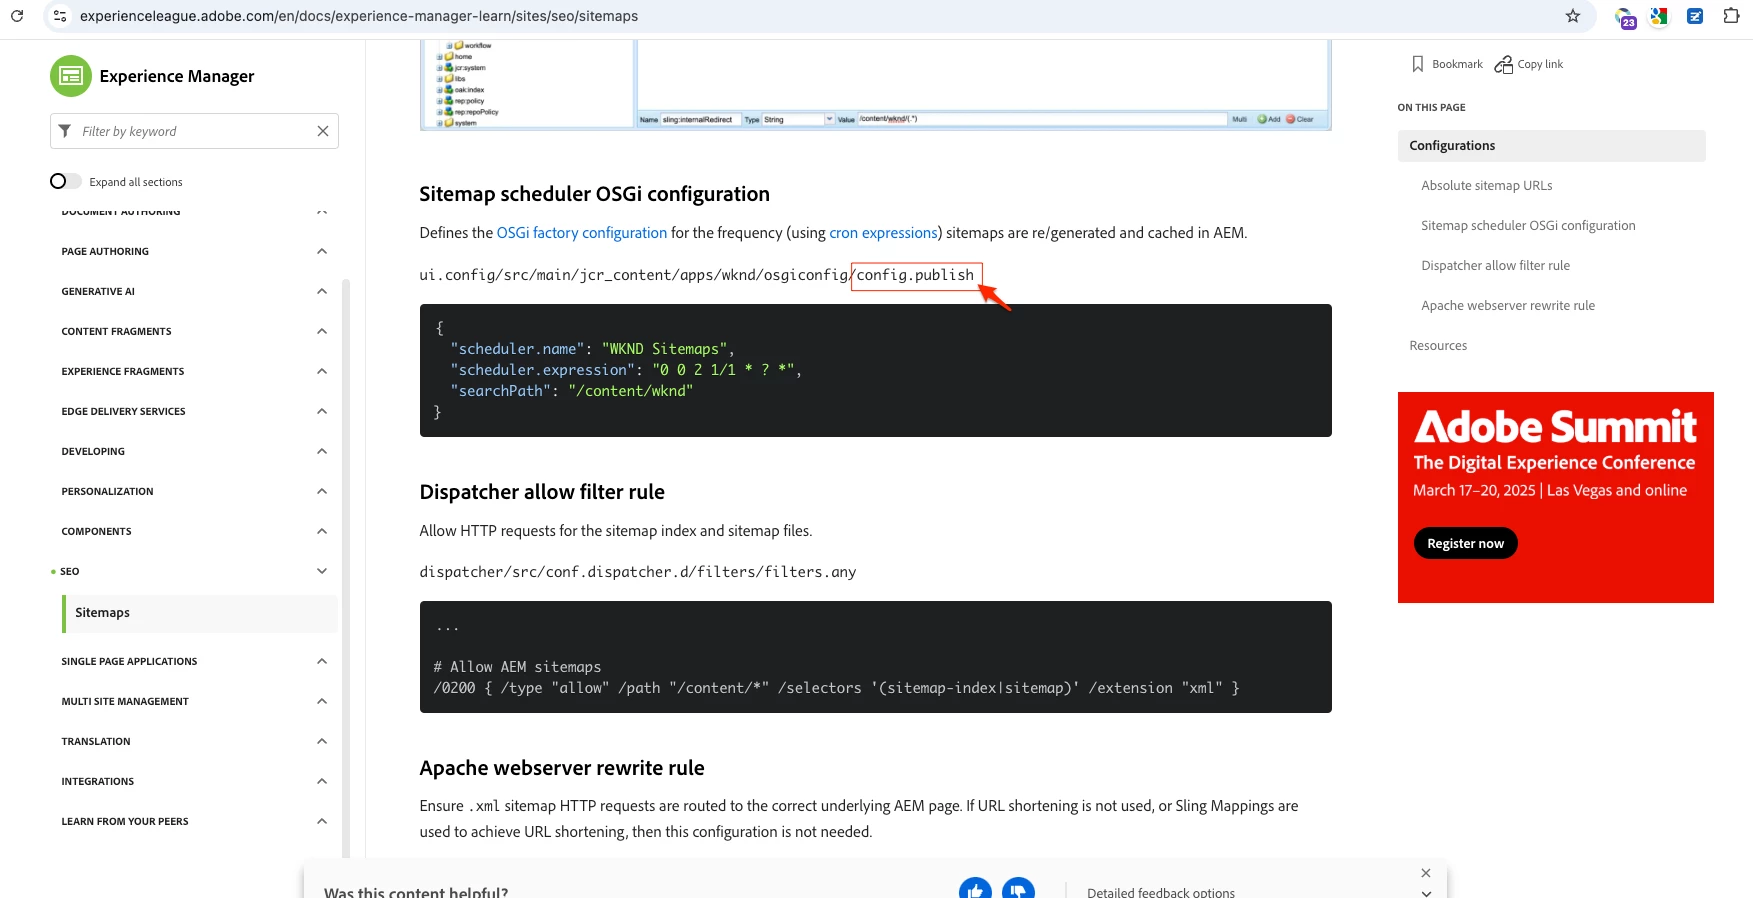The image size is (1753, 898).
Task: Toggle Expand all sections switch
Action: pos(66,181)
